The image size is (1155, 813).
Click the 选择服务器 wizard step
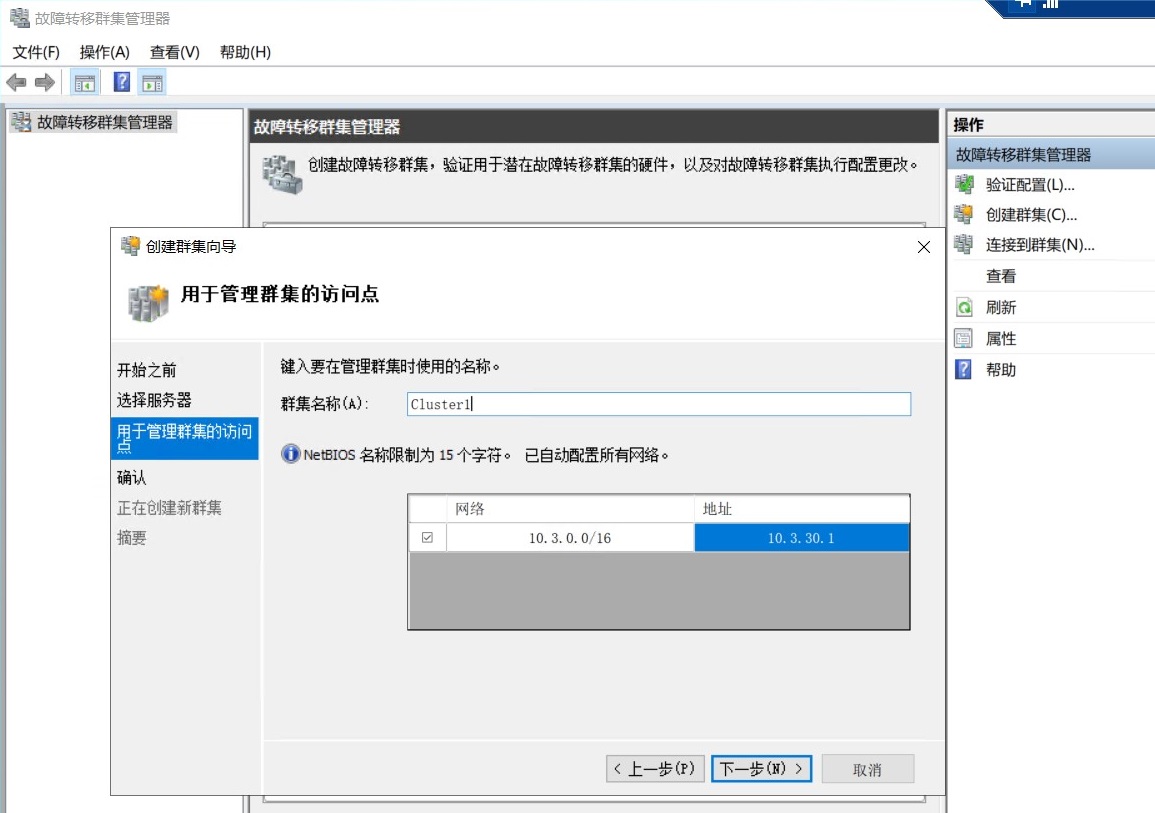(154, 400)
